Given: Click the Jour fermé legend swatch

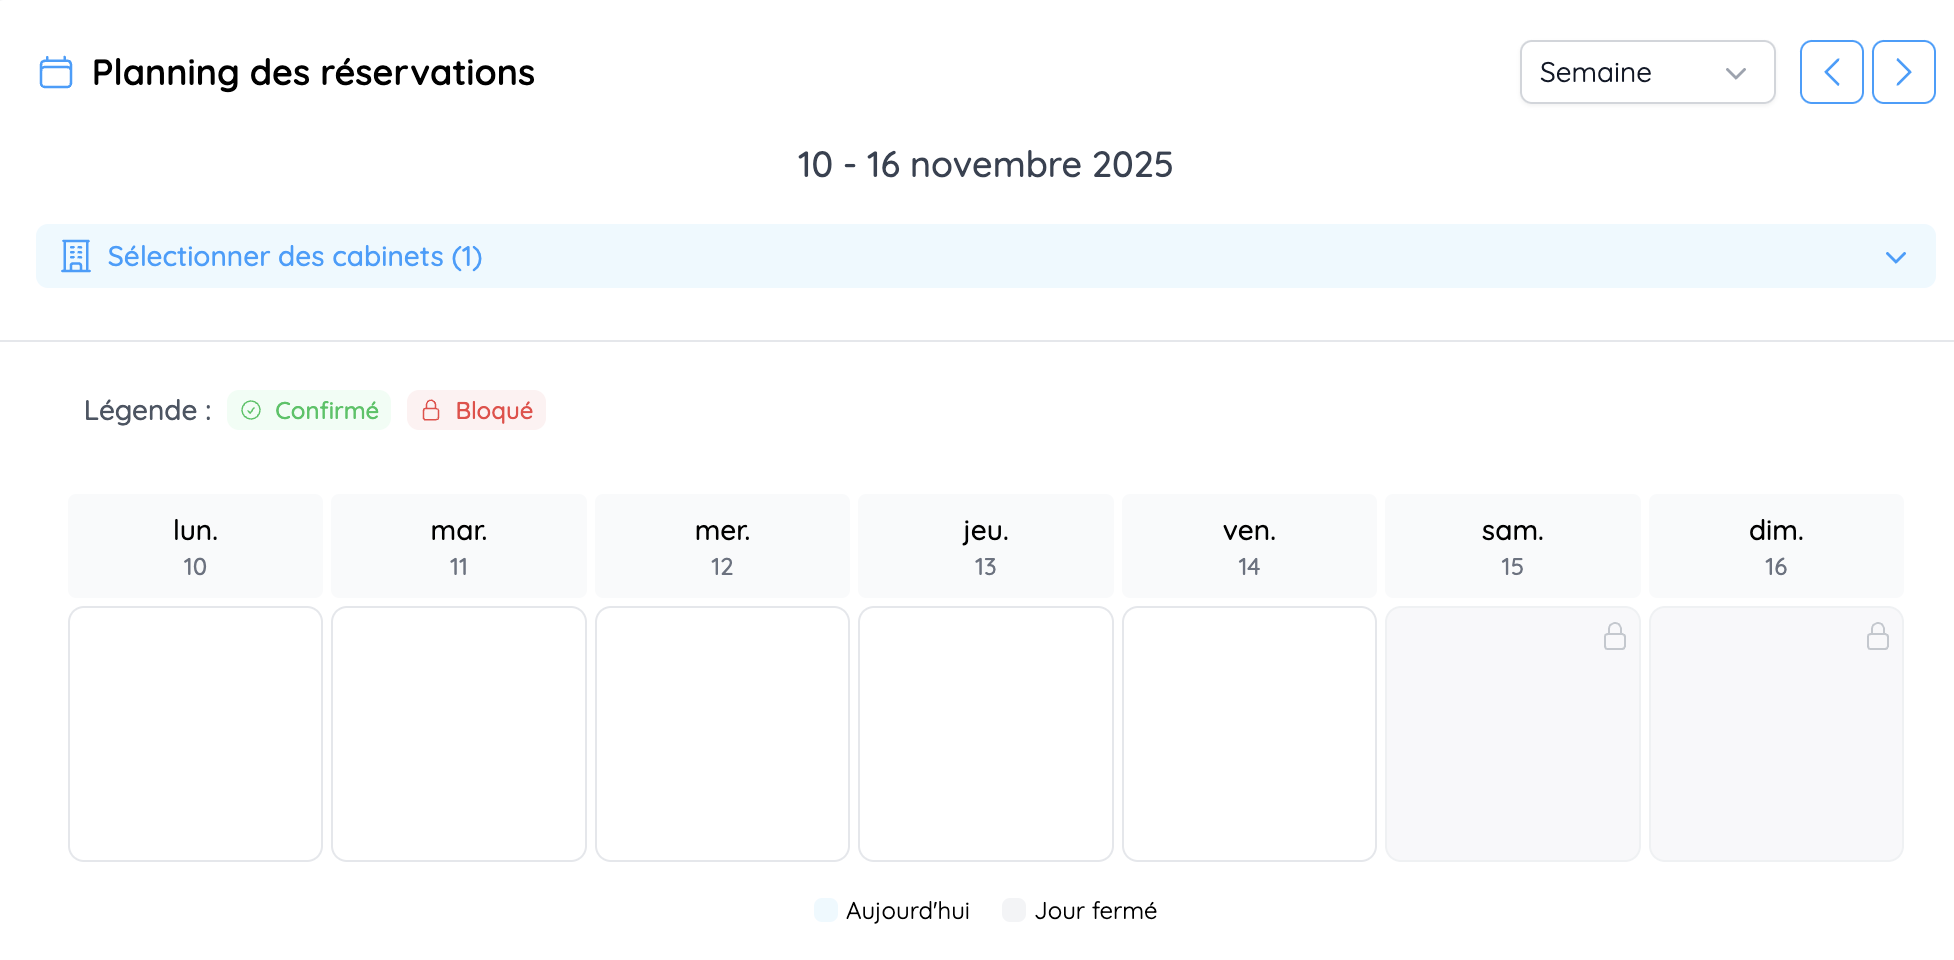Looking at the screenshot, I should click(x=1013, y=910).
